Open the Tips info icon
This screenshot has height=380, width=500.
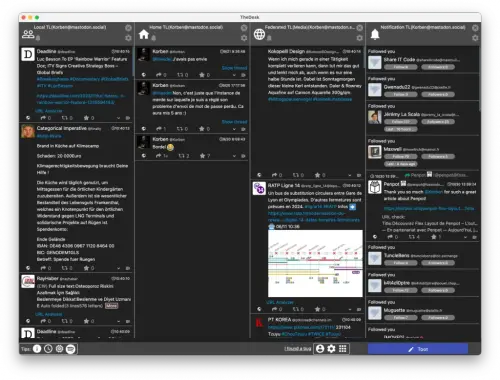[37, 349]
